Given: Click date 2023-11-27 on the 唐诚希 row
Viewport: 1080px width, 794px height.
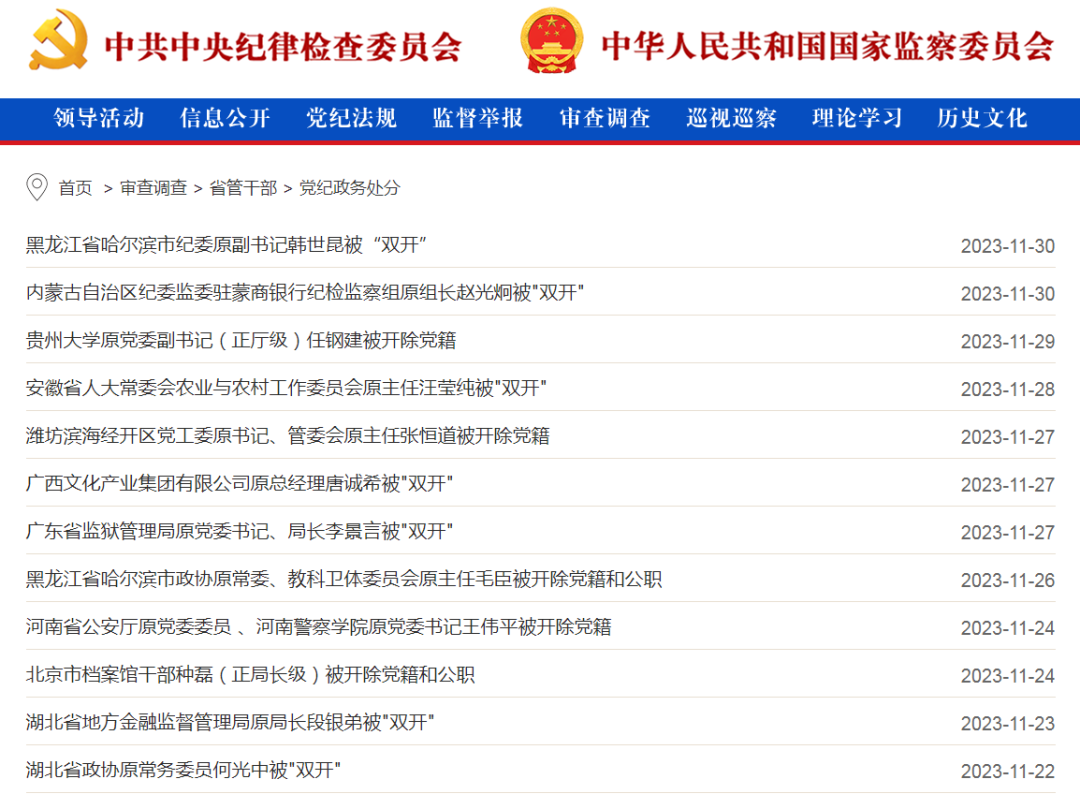Looking at the screenshot, I should [1008, 485].
